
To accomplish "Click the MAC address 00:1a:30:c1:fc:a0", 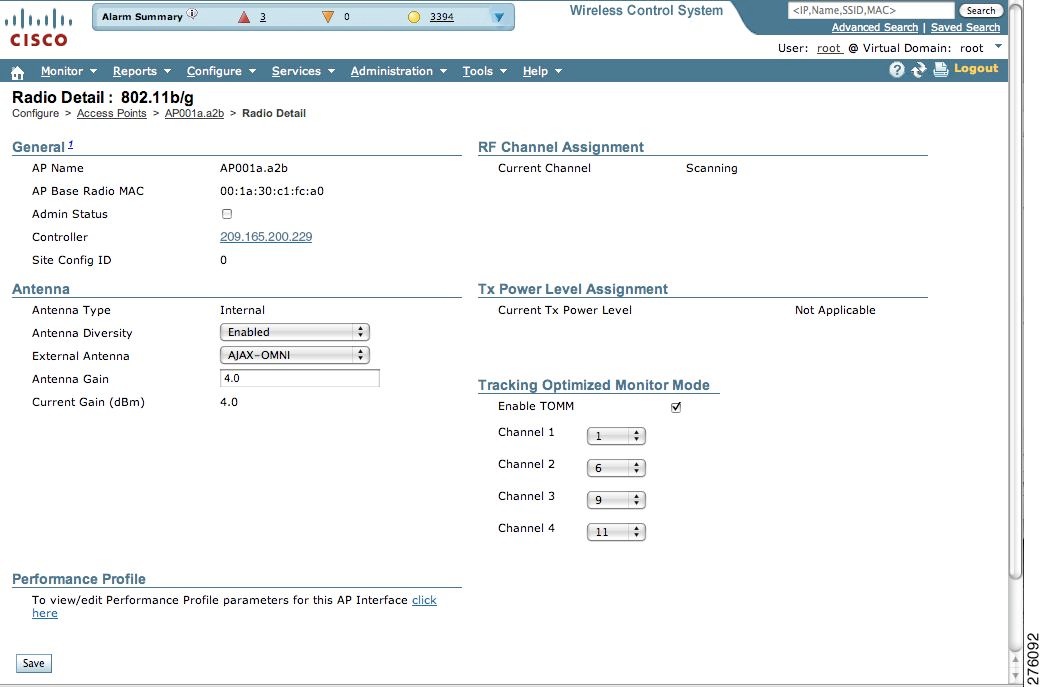I will (272, 191).
